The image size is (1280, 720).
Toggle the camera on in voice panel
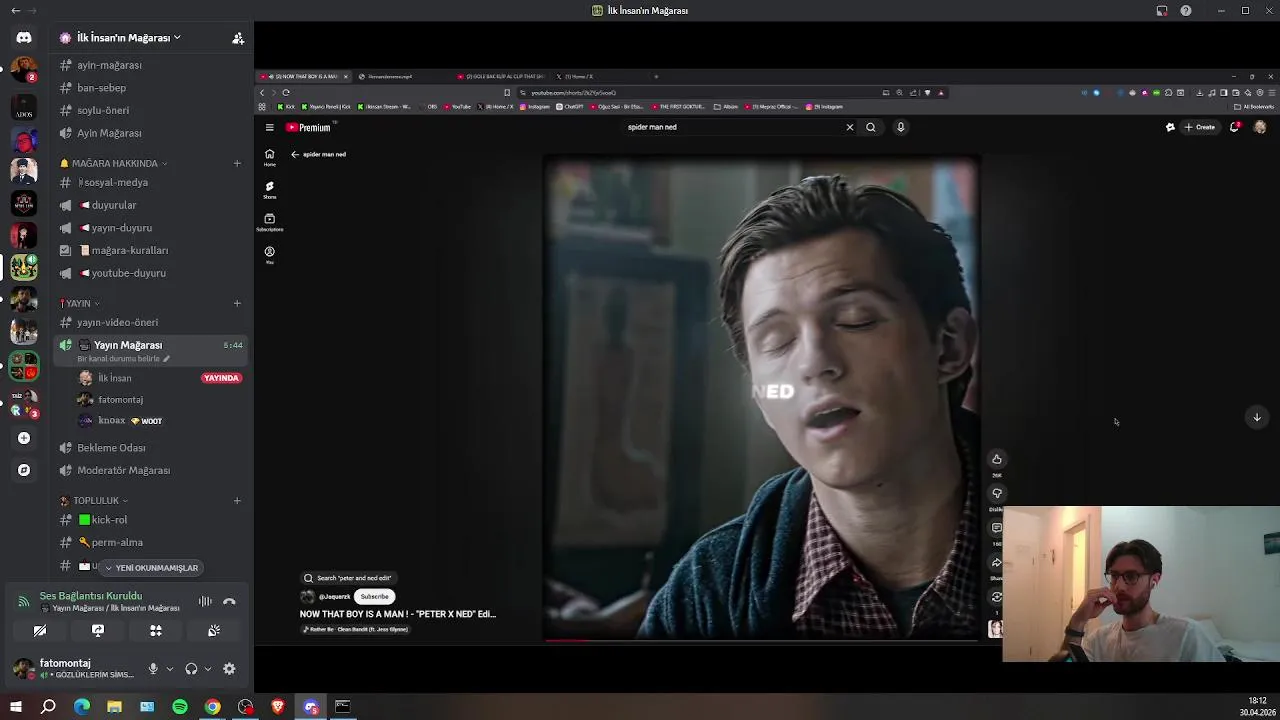coord(40,631)
